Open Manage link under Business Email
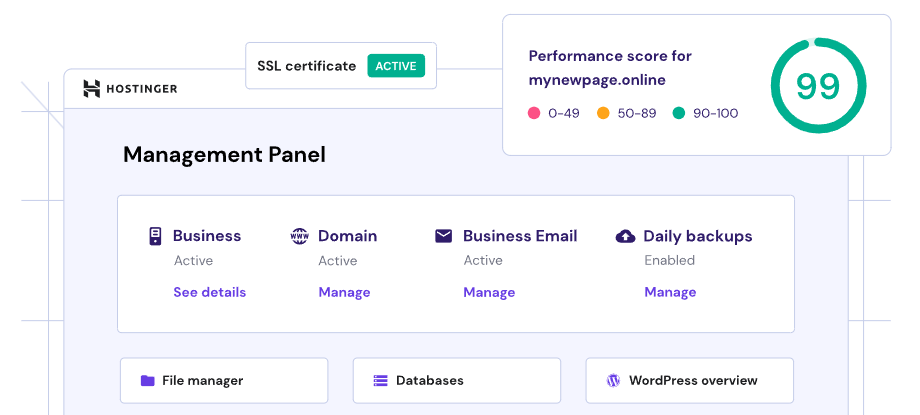 tap(489, 292)
